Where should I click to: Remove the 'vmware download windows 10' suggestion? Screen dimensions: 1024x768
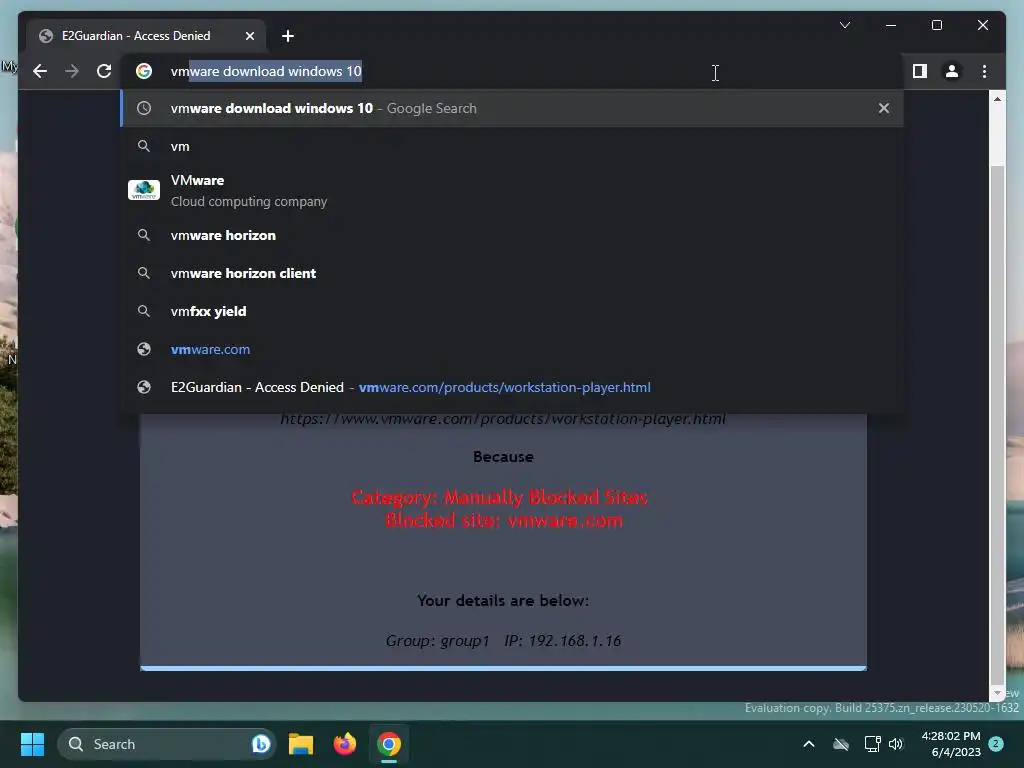point(884,108)
